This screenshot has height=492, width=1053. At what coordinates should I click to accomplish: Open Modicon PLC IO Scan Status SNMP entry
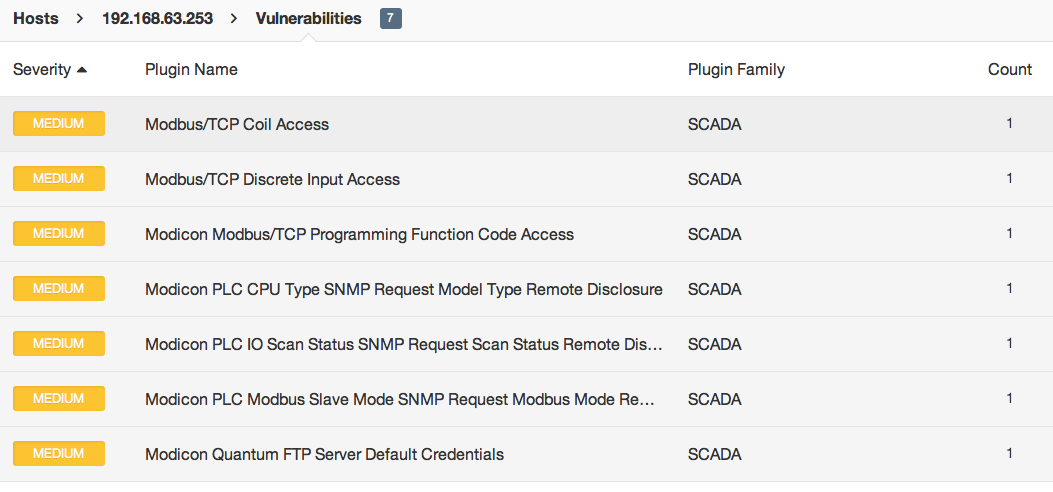tap(404, 344)
